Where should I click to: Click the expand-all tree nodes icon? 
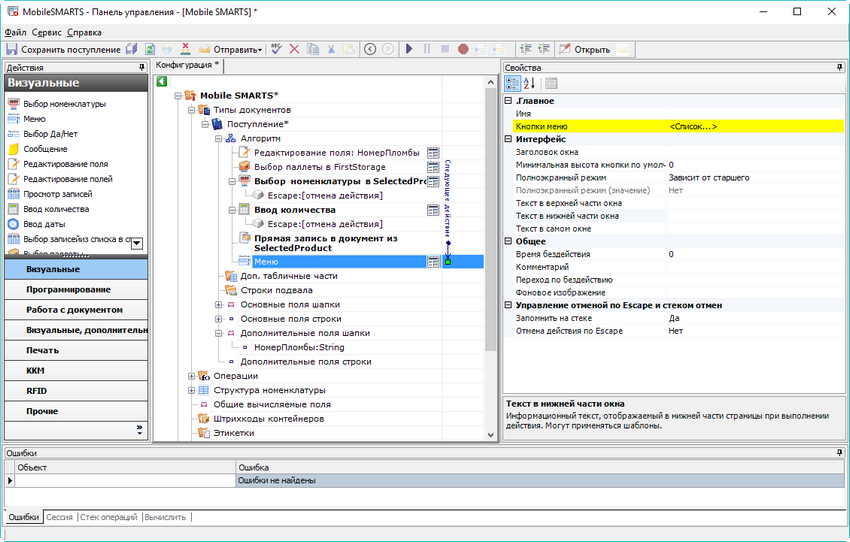coord(525,49)
